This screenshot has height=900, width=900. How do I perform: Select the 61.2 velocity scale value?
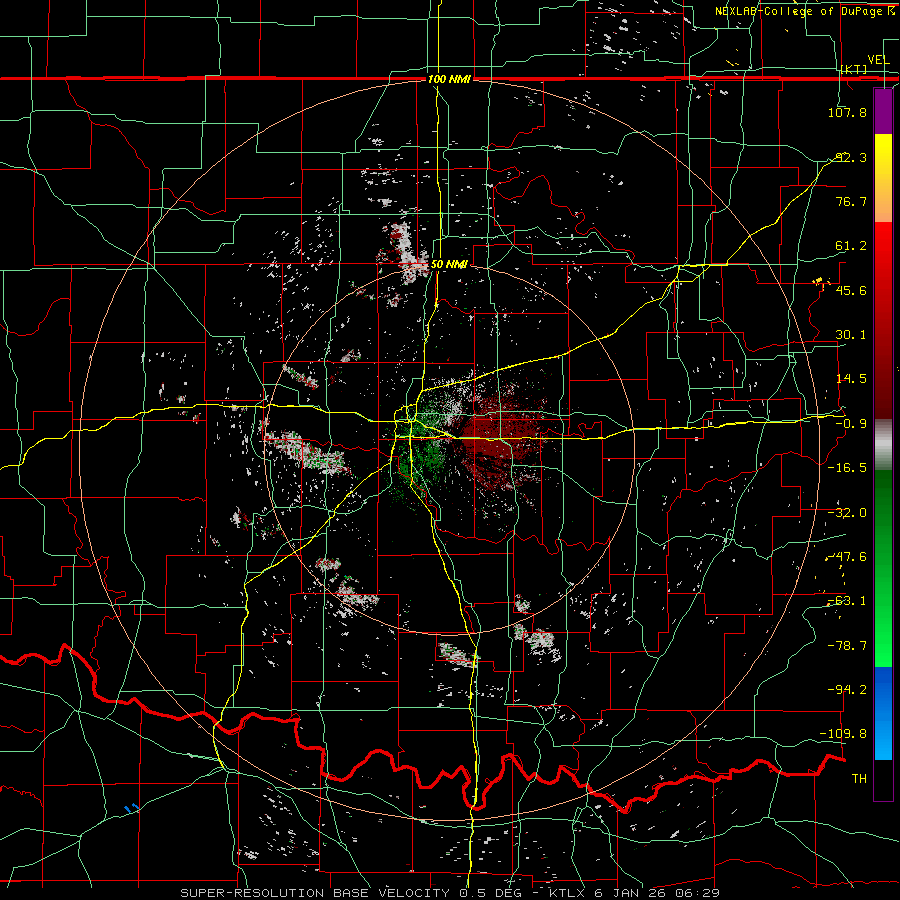pos(851,246)
